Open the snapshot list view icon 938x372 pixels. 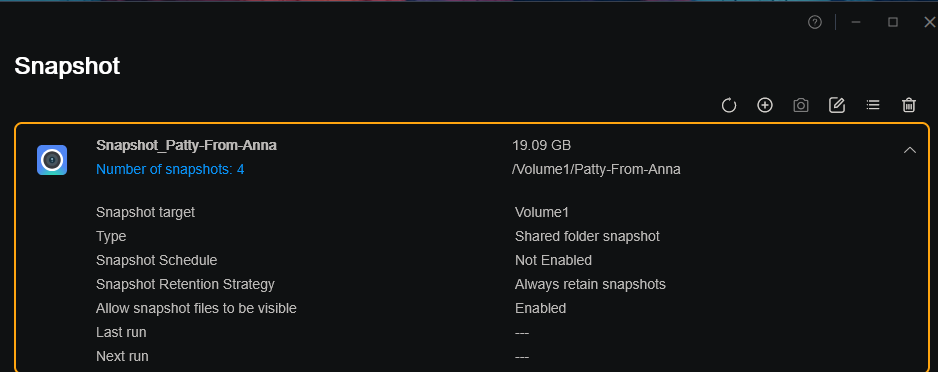point(873,105)
